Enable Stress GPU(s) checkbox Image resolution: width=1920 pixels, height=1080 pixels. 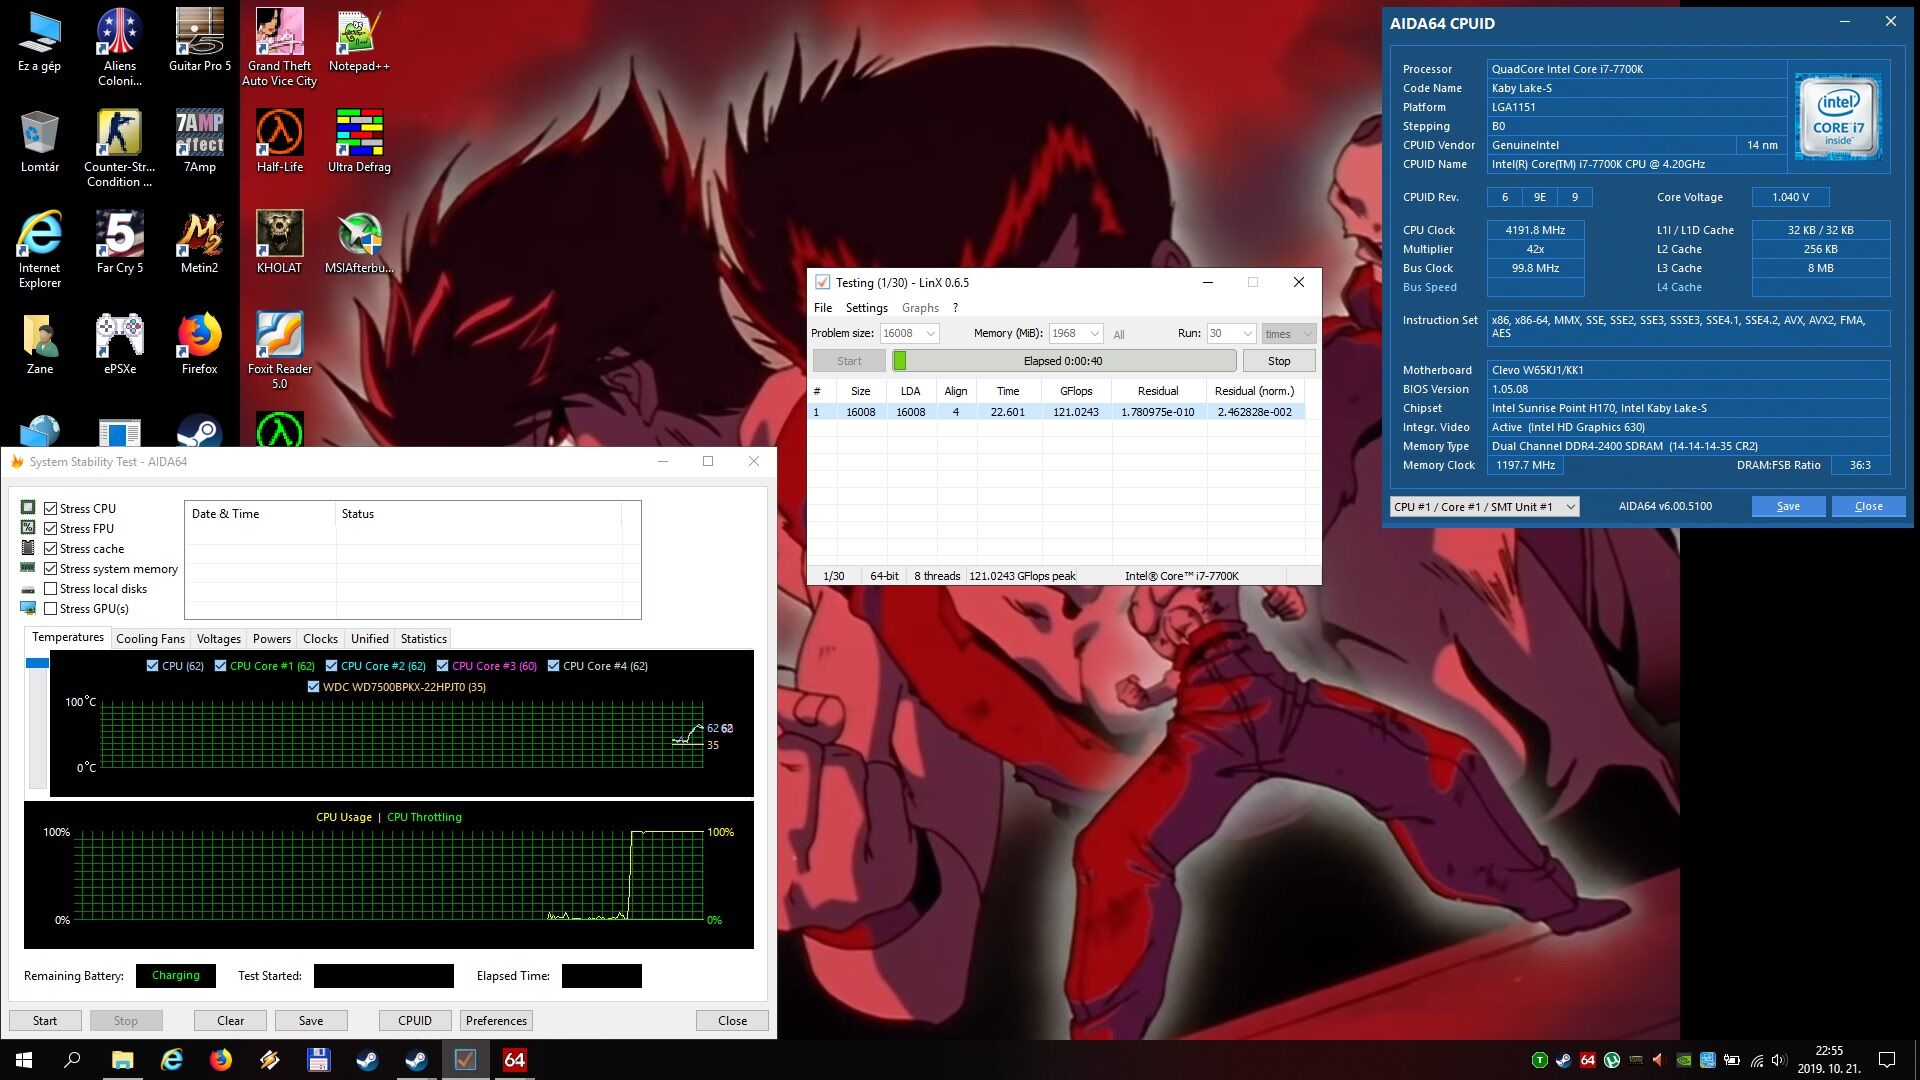pos(50,608)
